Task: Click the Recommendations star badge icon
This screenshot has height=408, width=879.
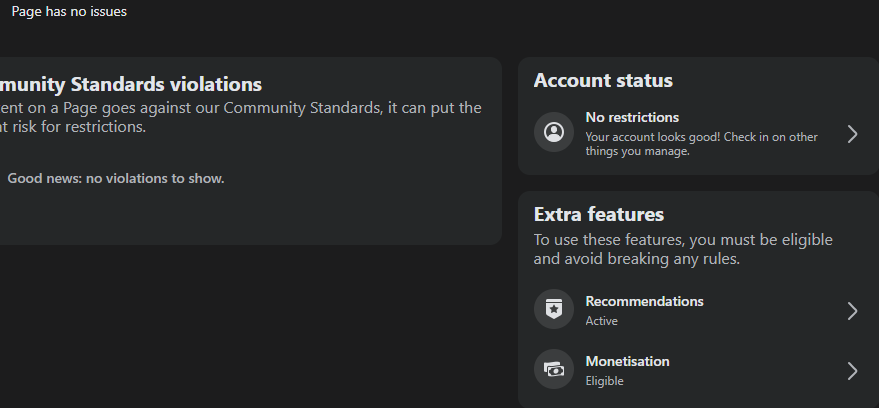Action: pos(553,310)
